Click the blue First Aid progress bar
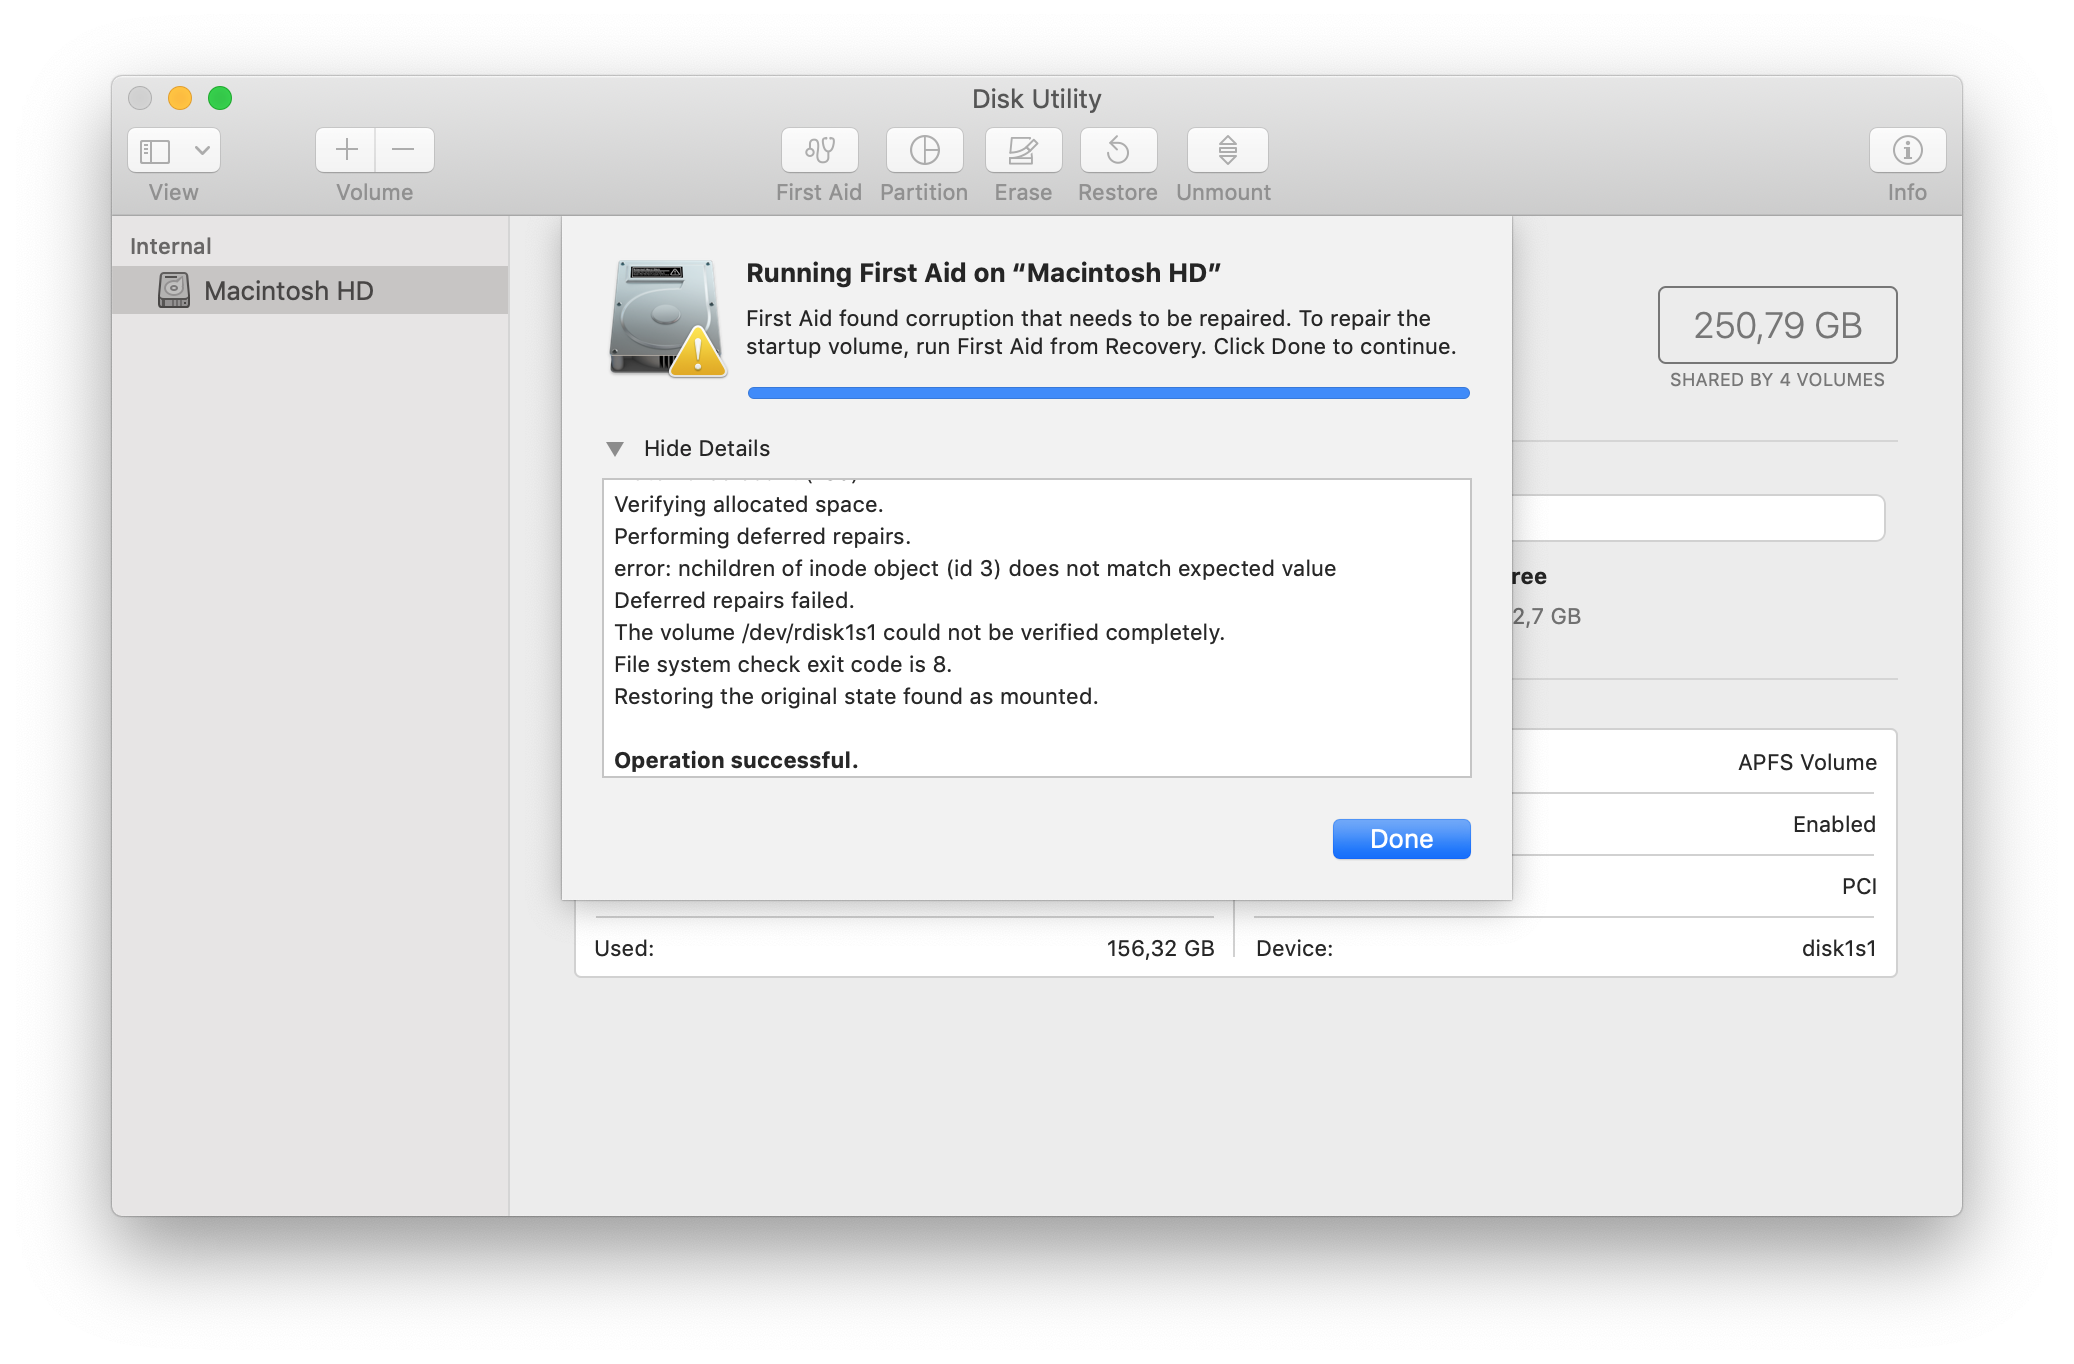Viewport: 2074px width, 1364px height. click(x=1107, y=392)
